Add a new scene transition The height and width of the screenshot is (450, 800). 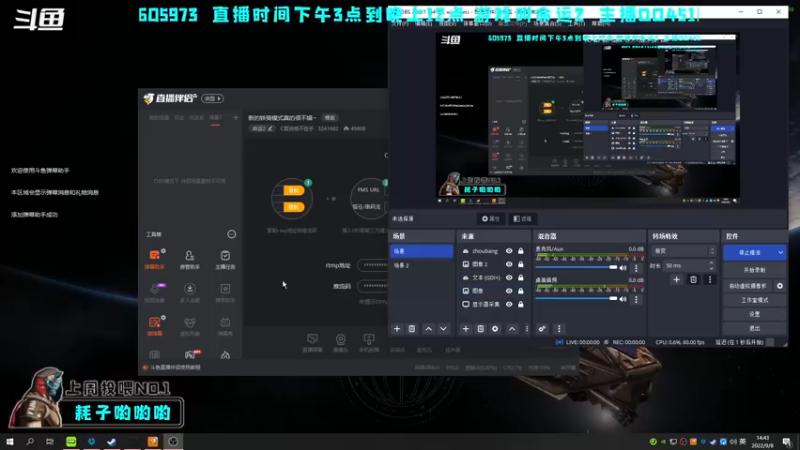(676, 280)
